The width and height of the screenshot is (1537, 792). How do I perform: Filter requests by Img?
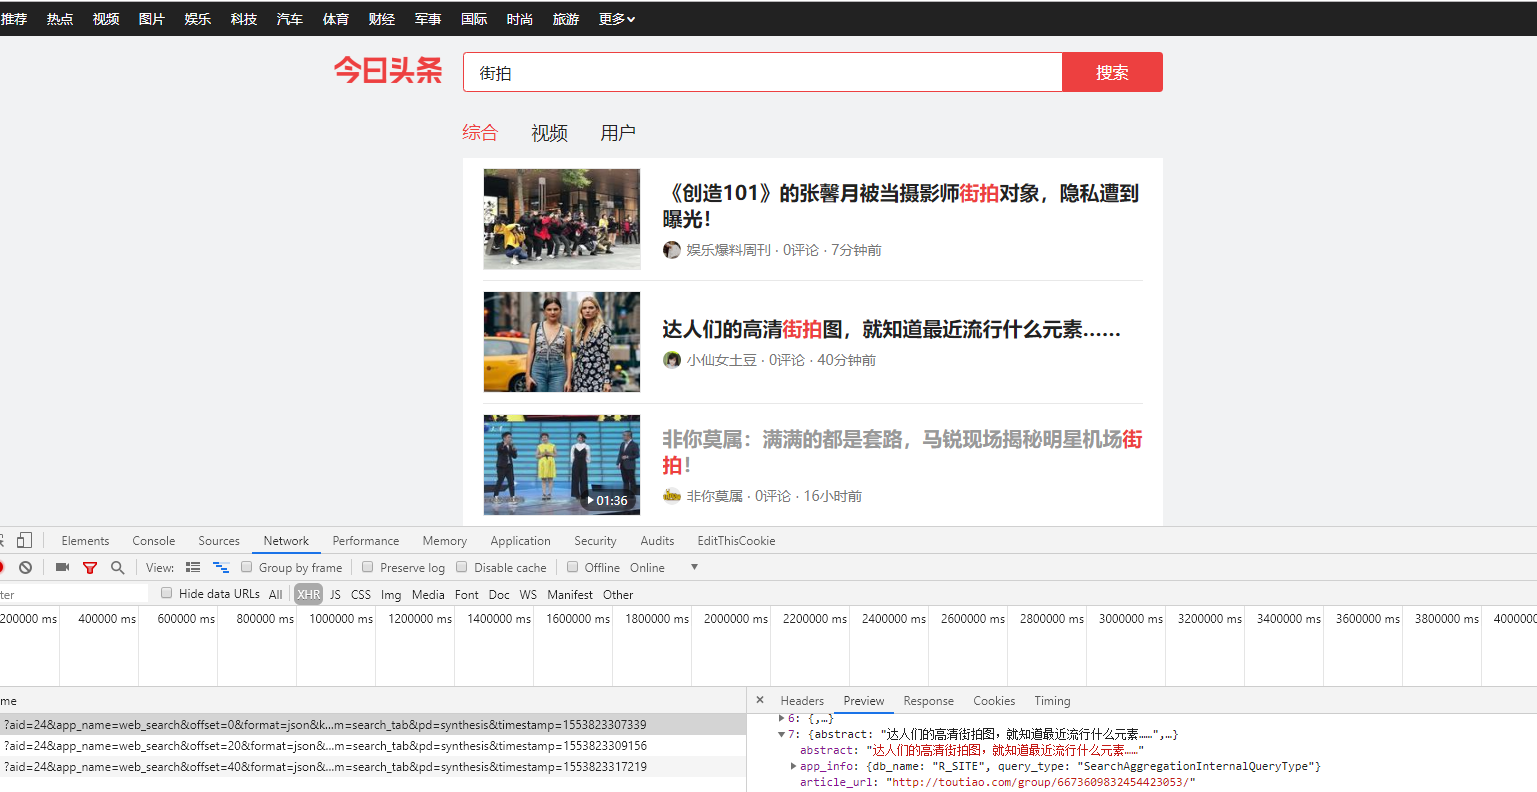(x=391, y=594)
